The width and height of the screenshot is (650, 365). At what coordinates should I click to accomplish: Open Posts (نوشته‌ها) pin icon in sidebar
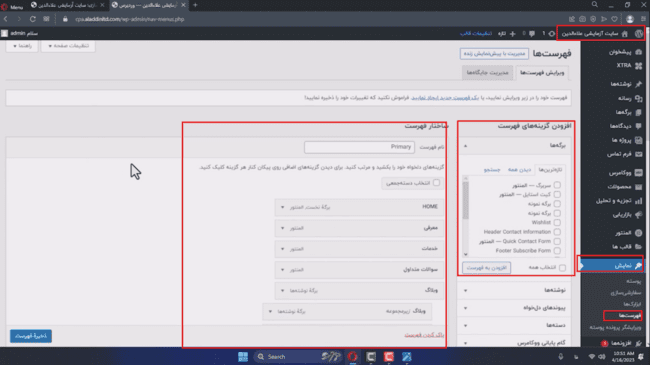[638, 84]
